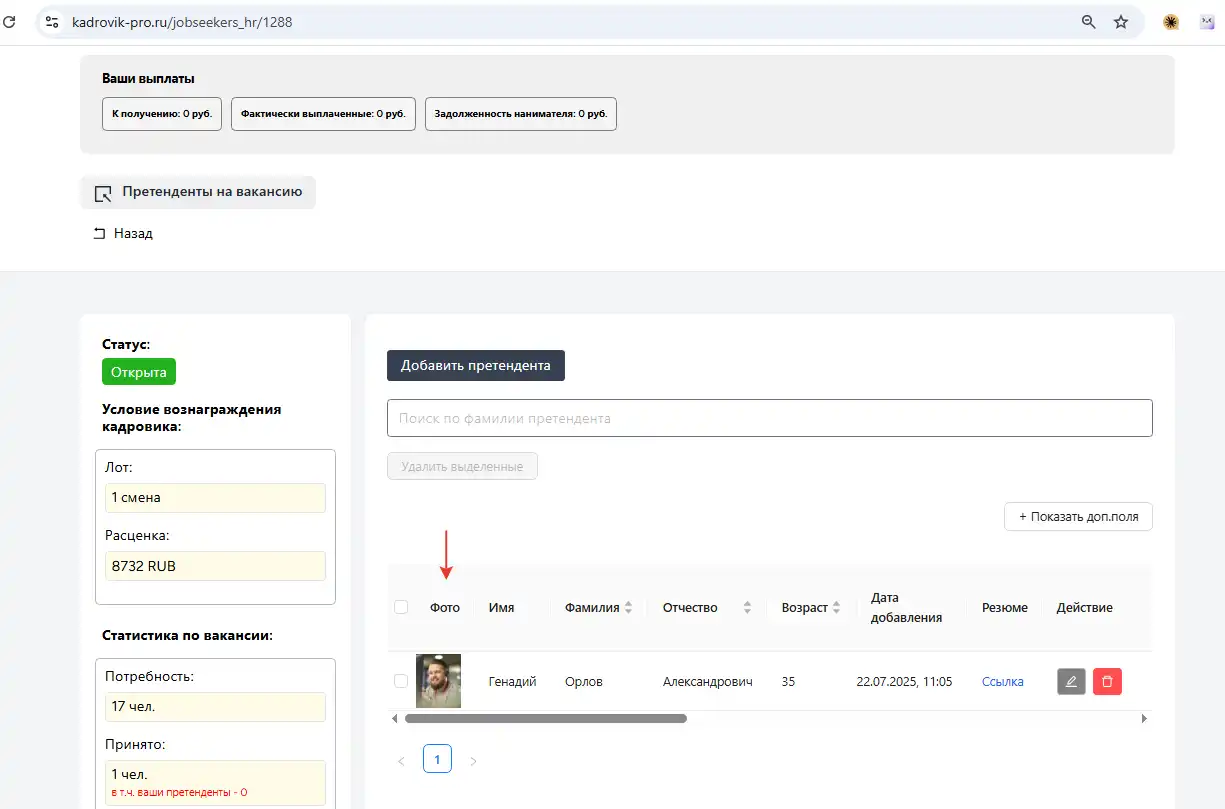The height and width of the screenshot is (809, 1225).
Task: Open the resume Ссылка link
Action: coord(1002,682)
